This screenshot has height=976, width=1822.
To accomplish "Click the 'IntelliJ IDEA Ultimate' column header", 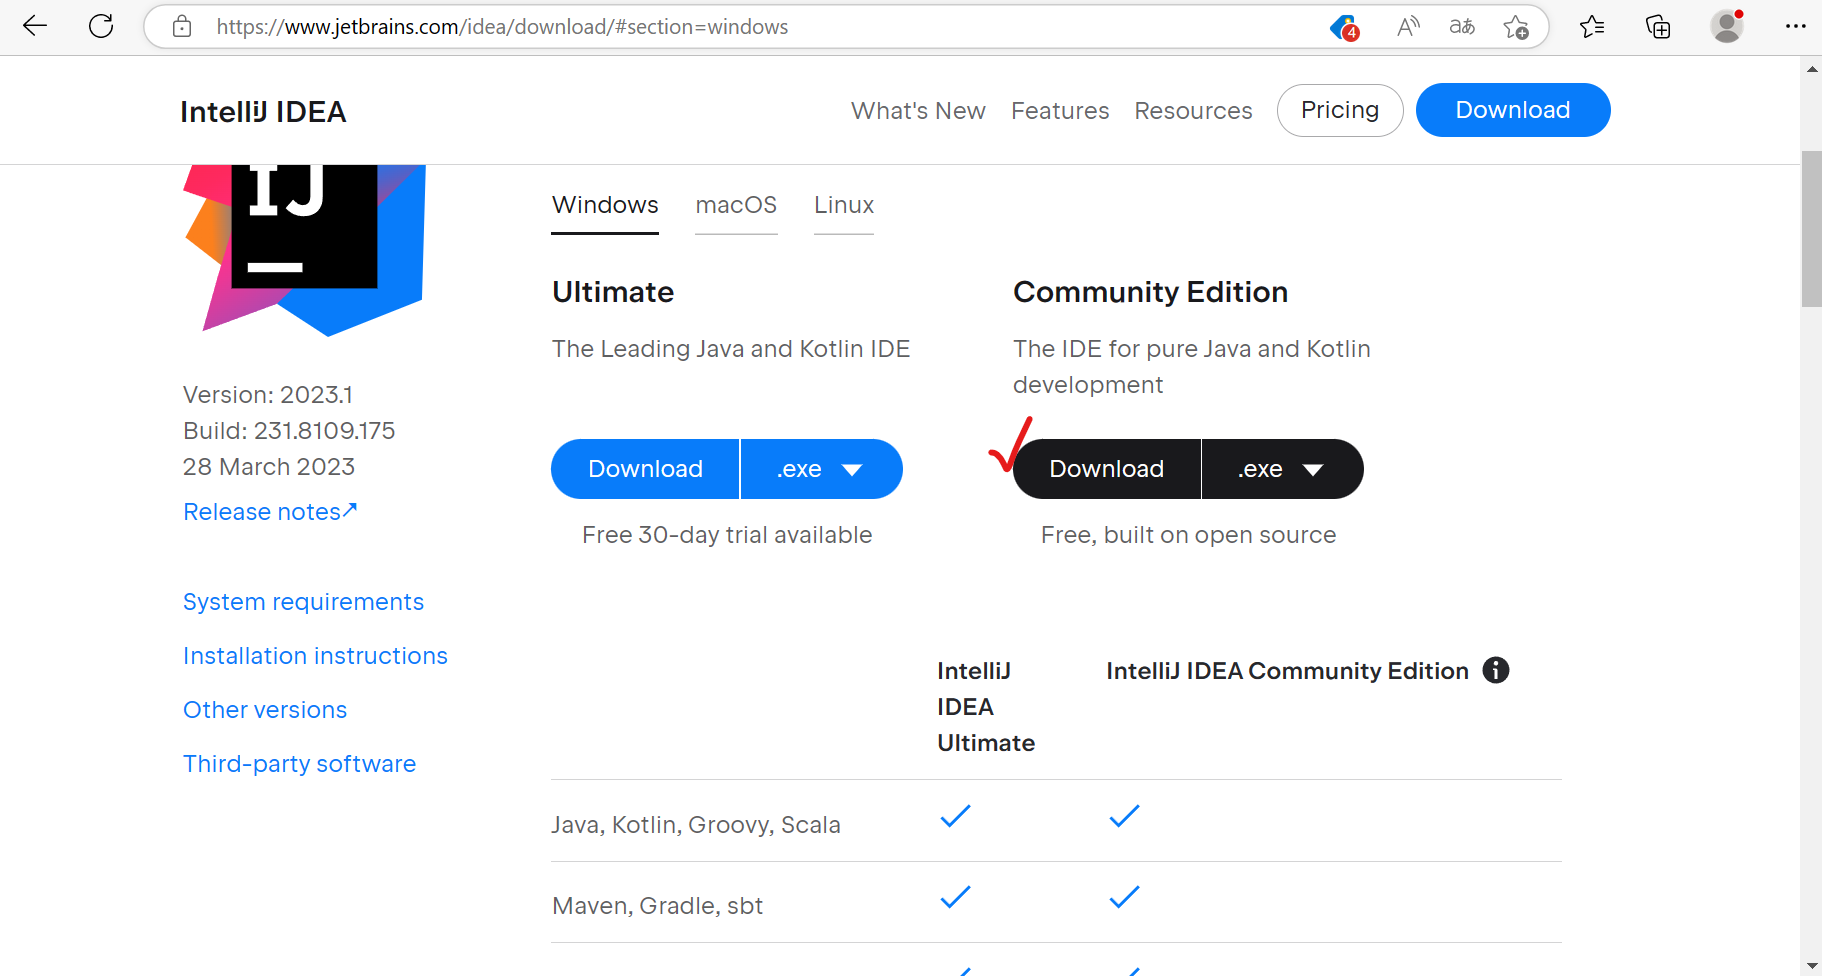I will (986, 707).
